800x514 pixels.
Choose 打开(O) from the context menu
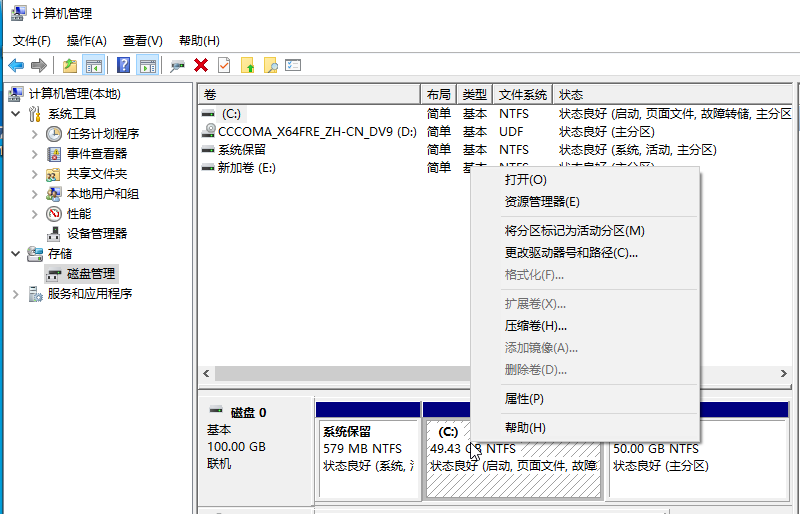coord(585,180)
